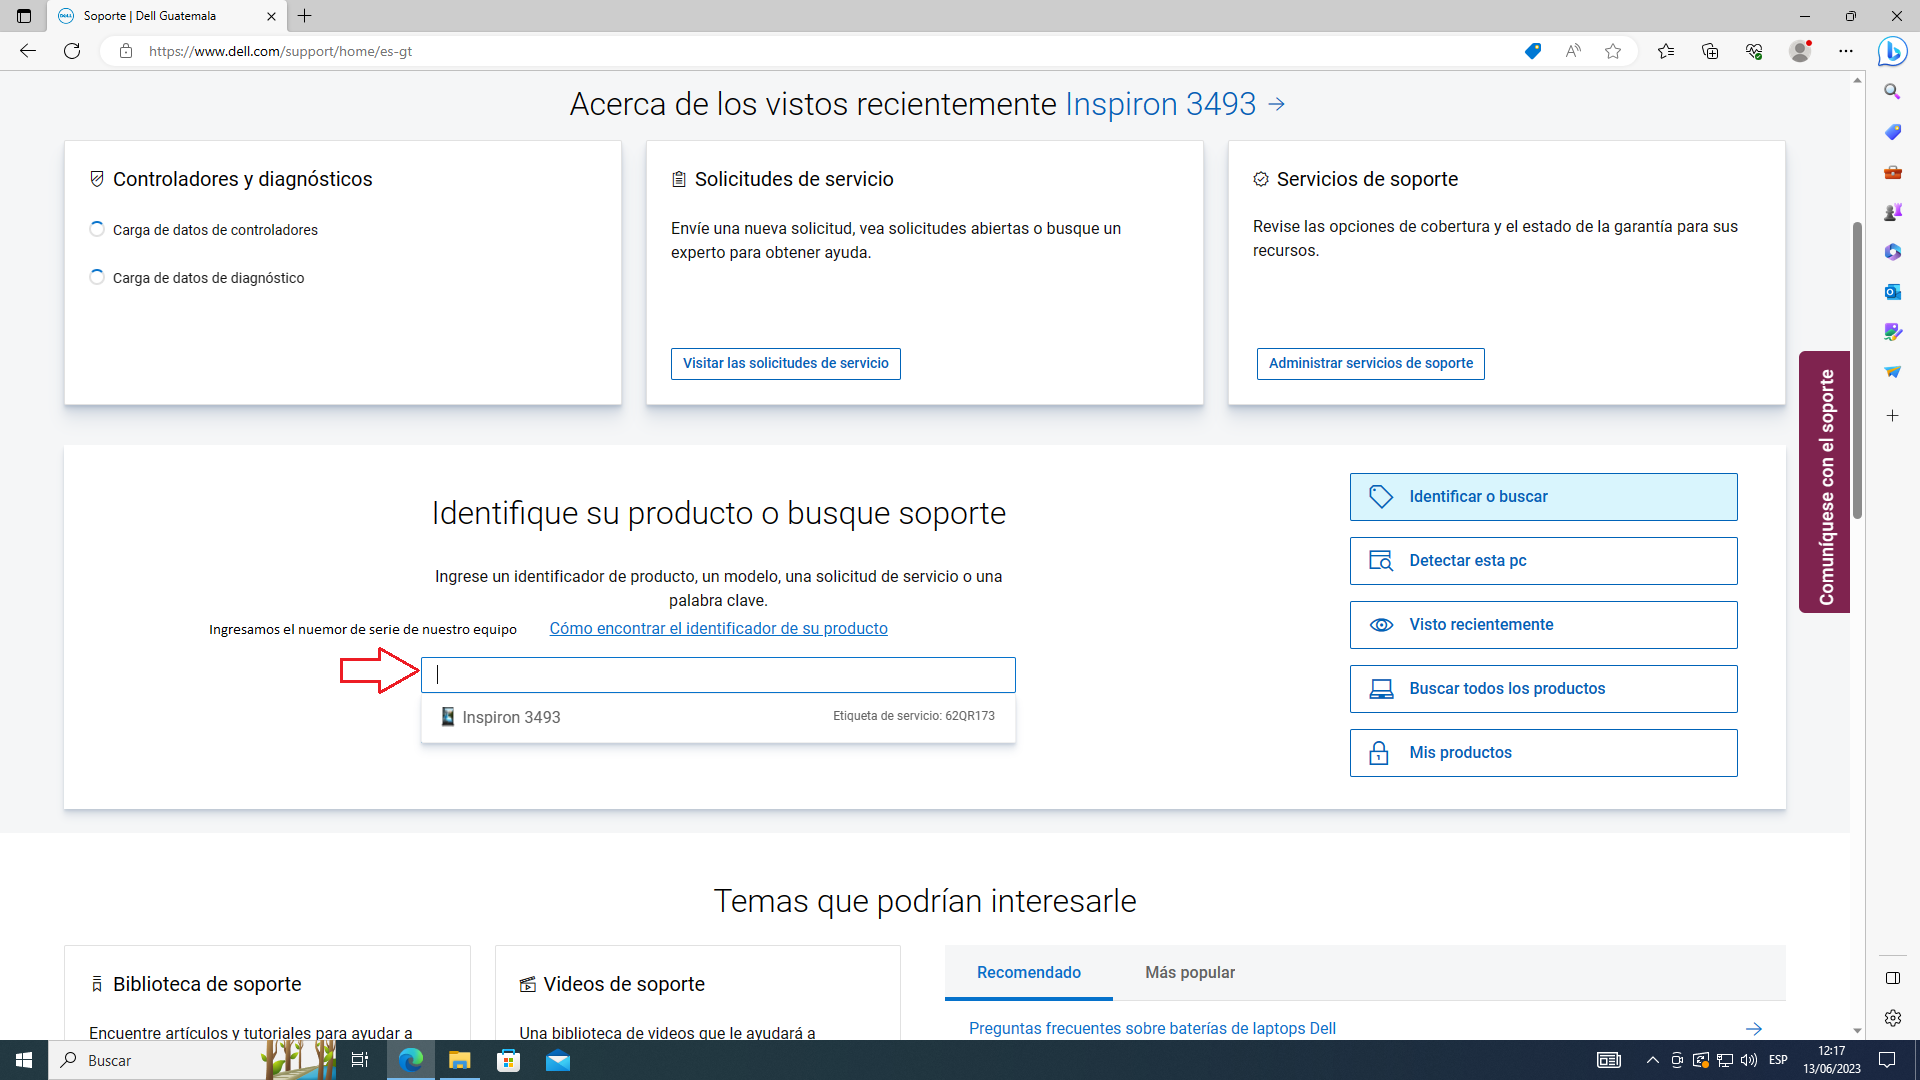Open Edge sidebar settings gear
Screen dimensions: 1920x1080
tap(1892, 1018)
